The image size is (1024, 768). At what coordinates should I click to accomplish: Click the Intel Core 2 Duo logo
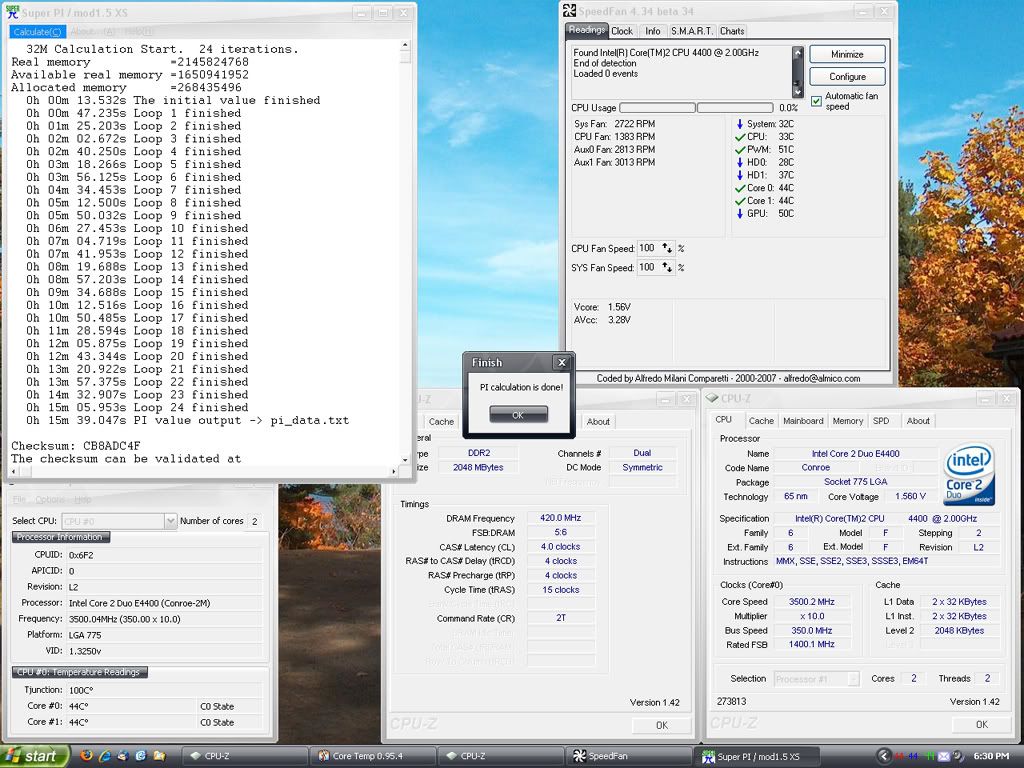coord(969,475)
